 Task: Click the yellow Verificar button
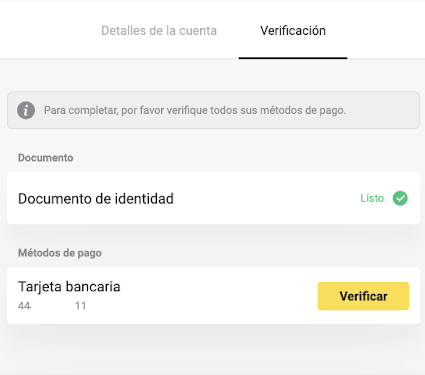click(363, 296)
